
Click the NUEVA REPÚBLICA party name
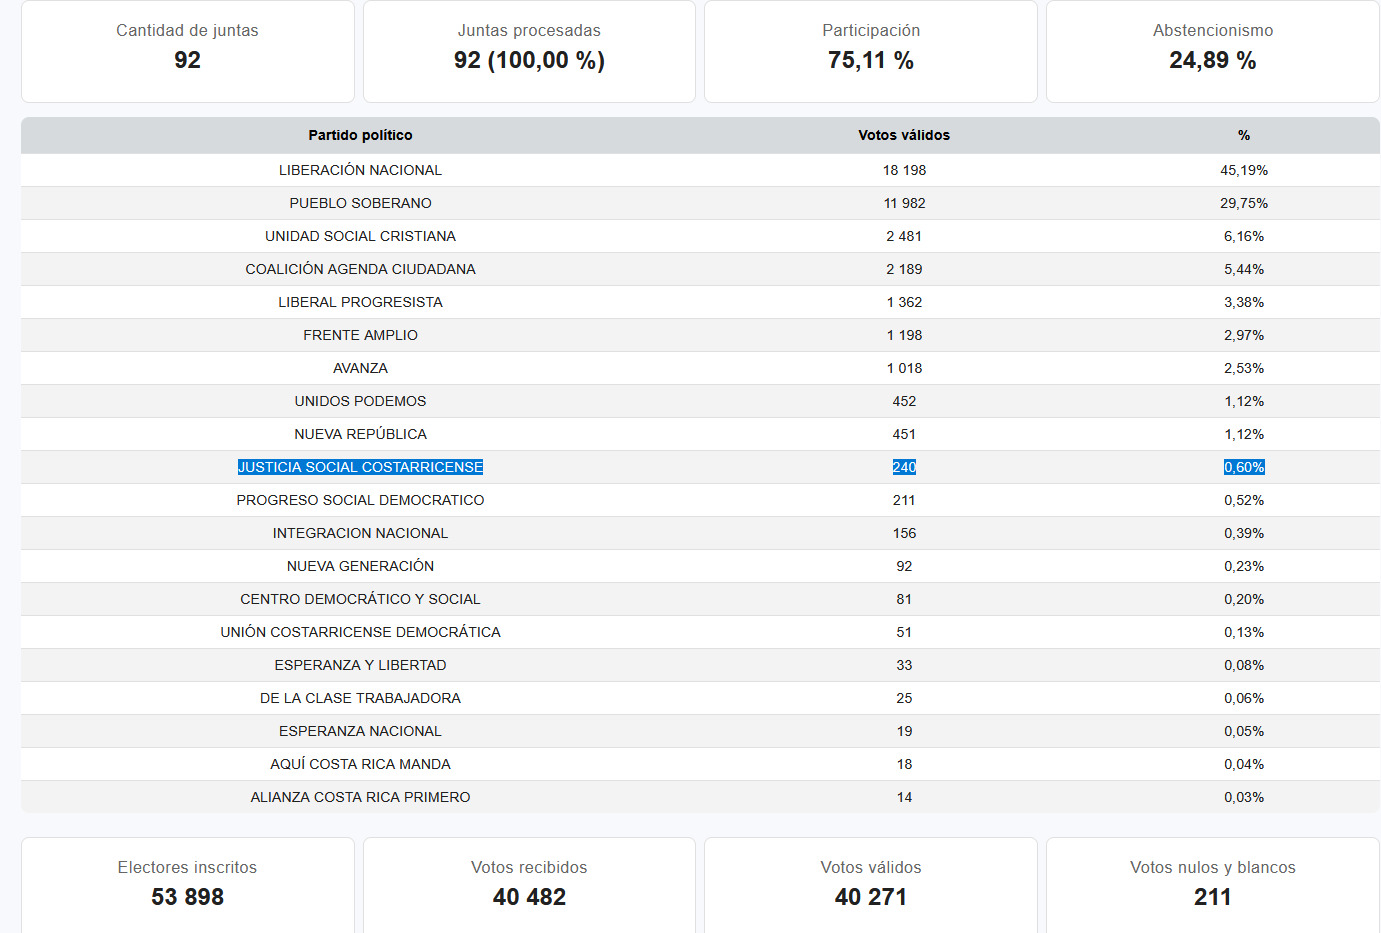click(360, 434)
